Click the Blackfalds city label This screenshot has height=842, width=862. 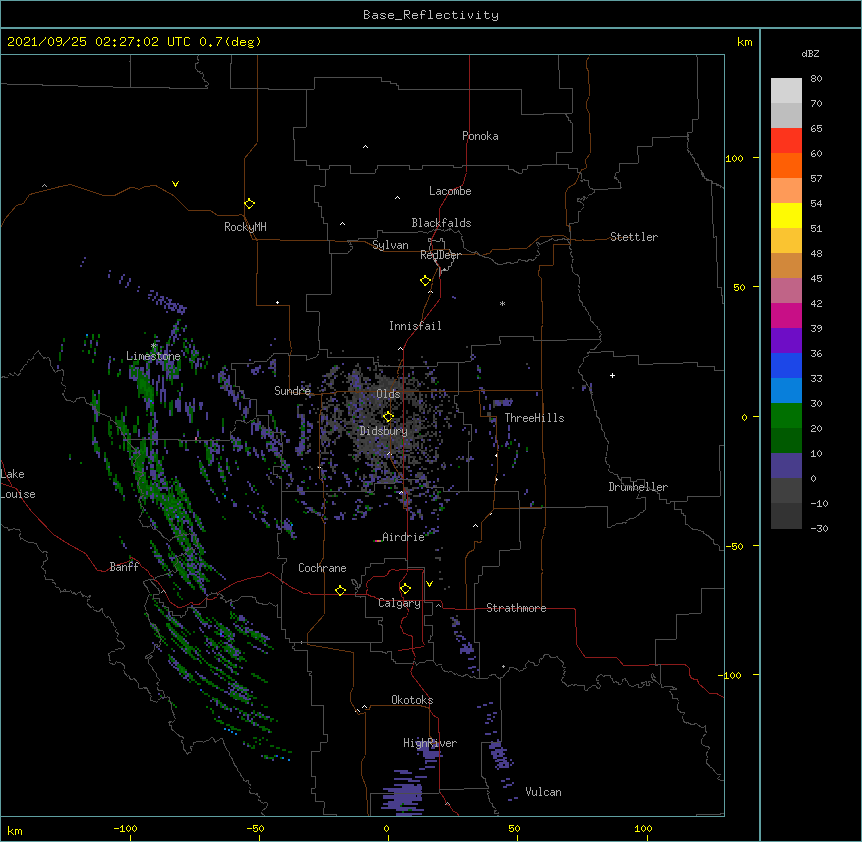441,223
